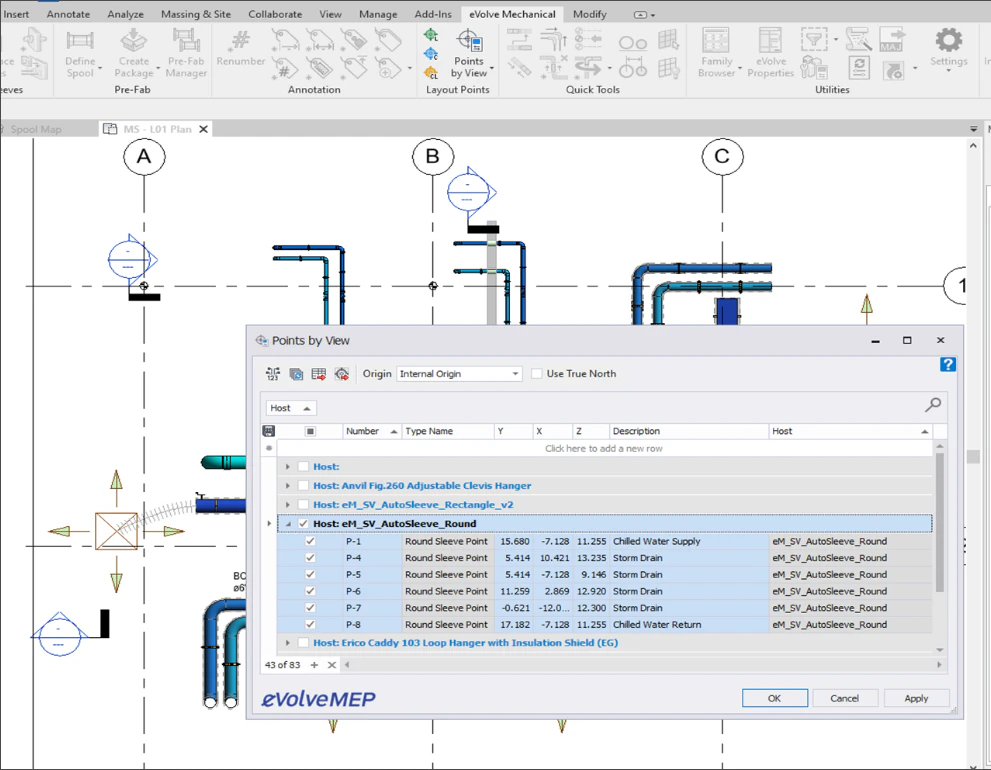
Task: Click the 'Click here to add a new row' field
Action: 603,449
